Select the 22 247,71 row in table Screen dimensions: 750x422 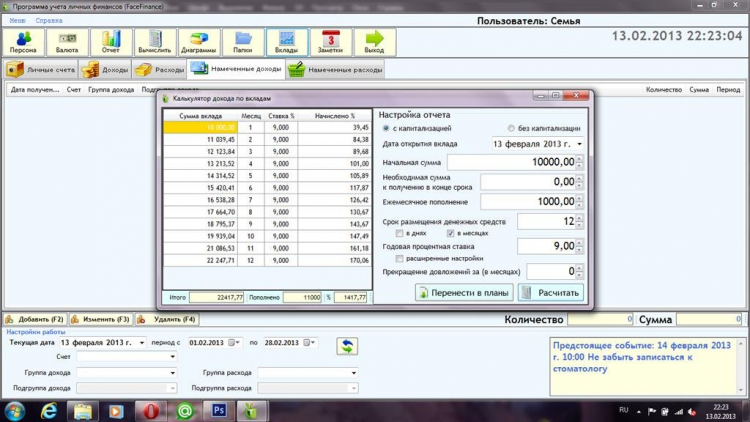click(267, 260)
